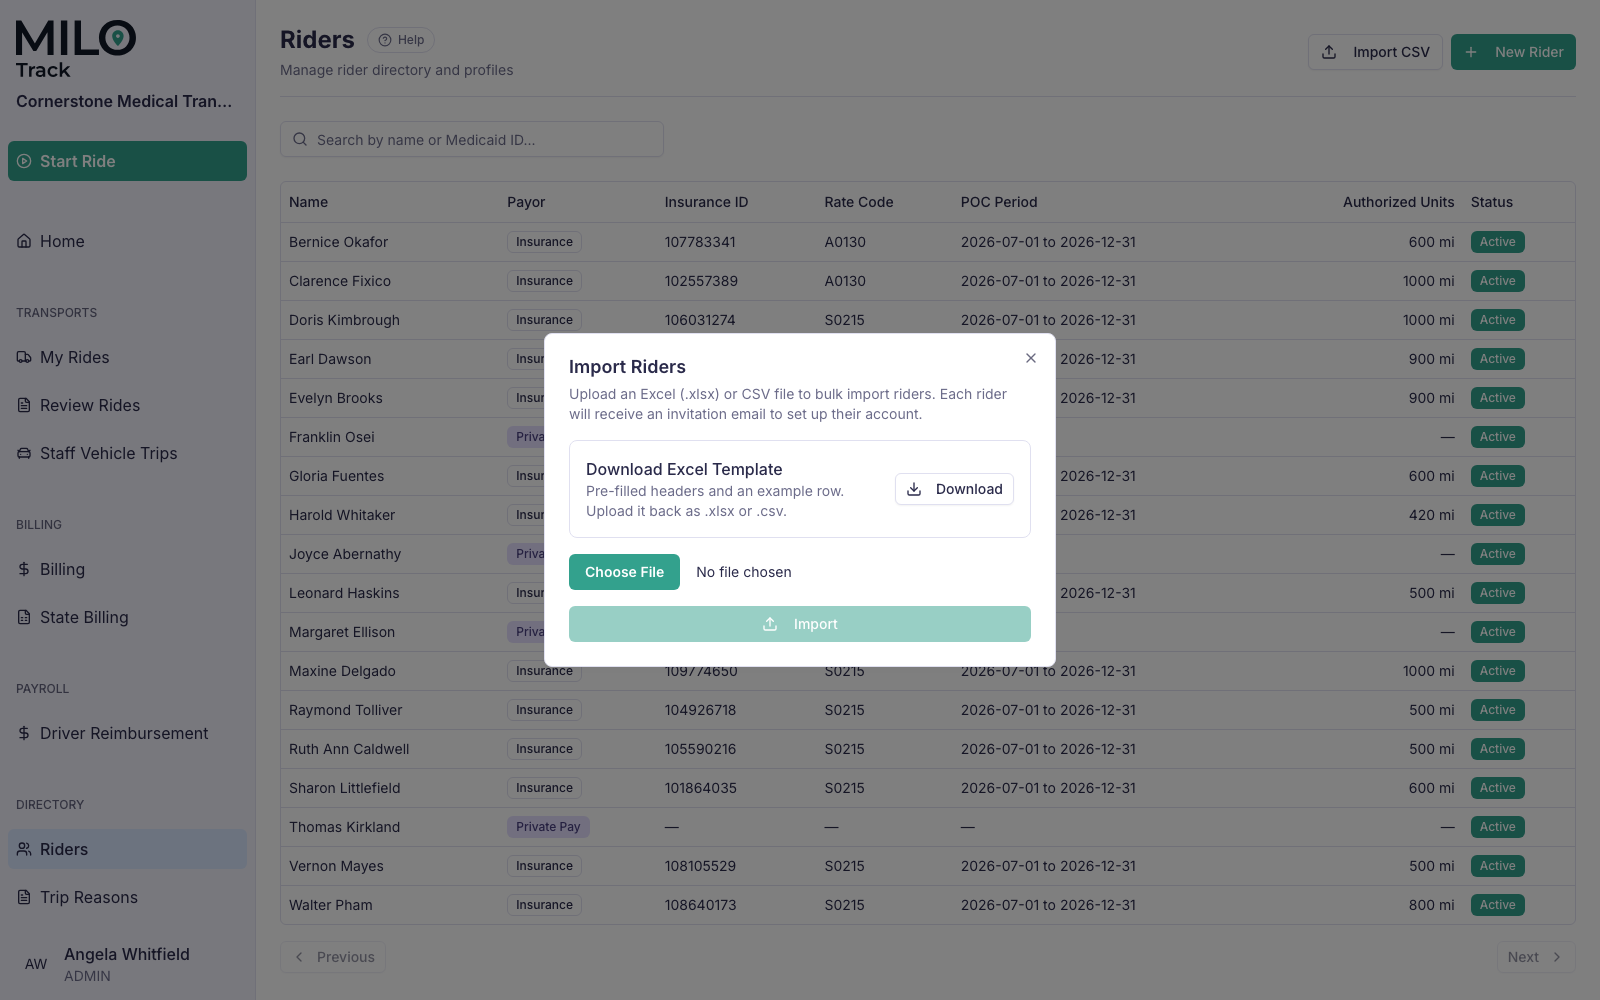Click the Riders people icon
Viewport: 1600px width, 1000px height.
pyautogui.click(x=24, y=849)
